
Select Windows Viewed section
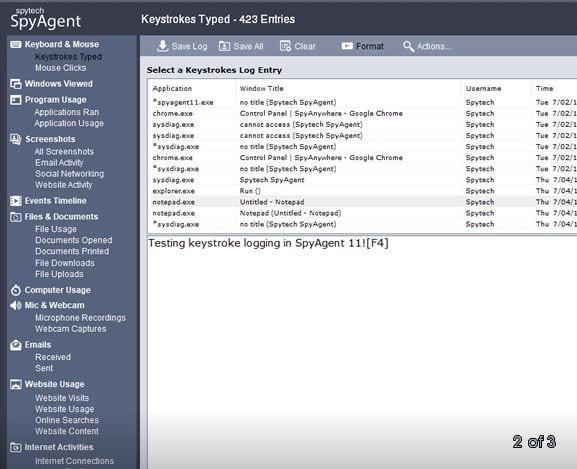pos(59,84)
